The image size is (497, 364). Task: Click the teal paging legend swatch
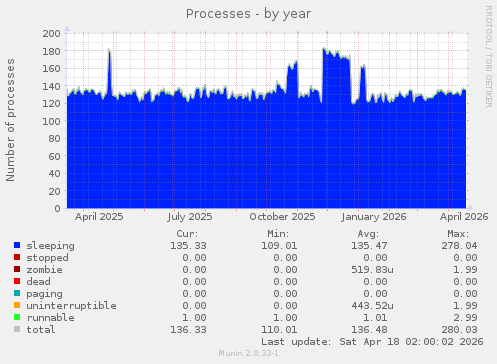coord(17,293)
